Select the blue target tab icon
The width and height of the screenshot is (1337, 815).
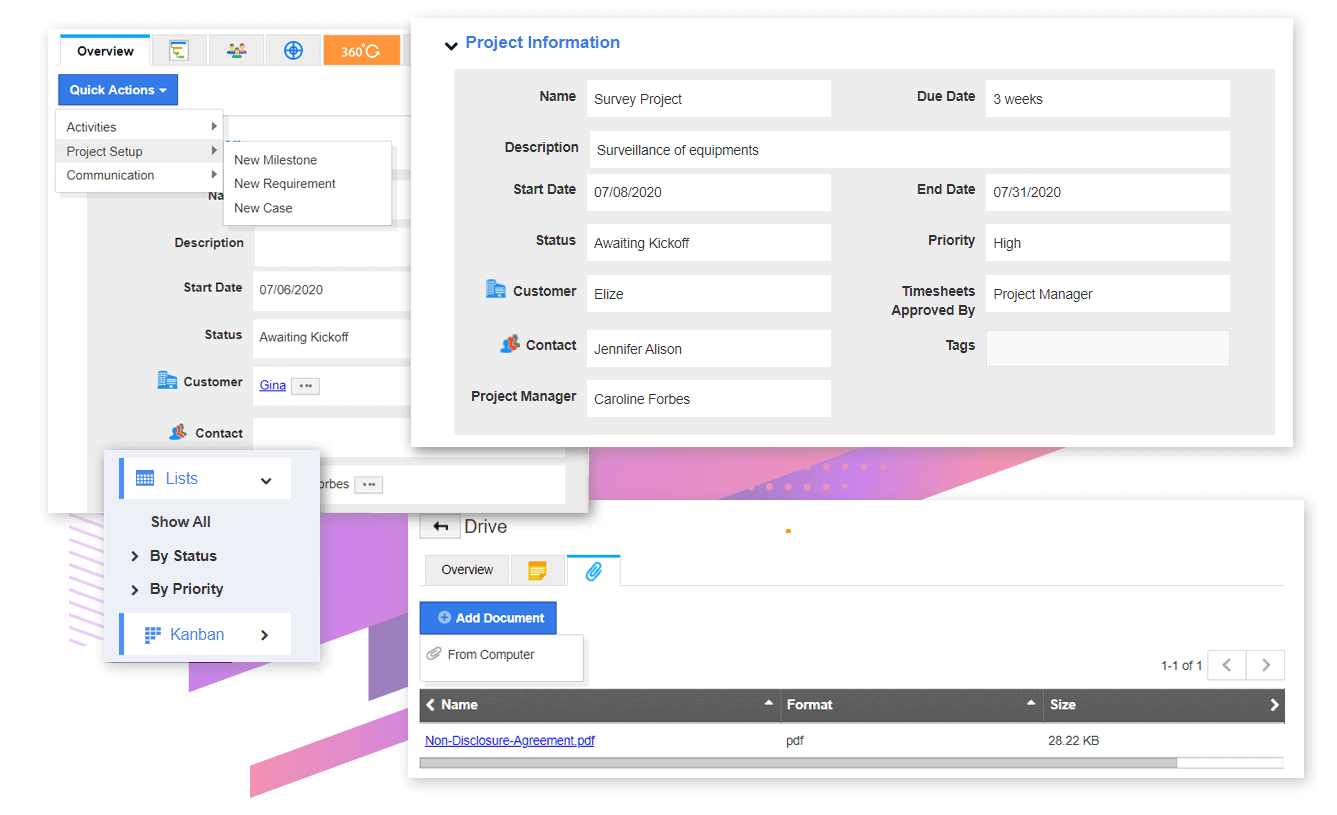293,51
